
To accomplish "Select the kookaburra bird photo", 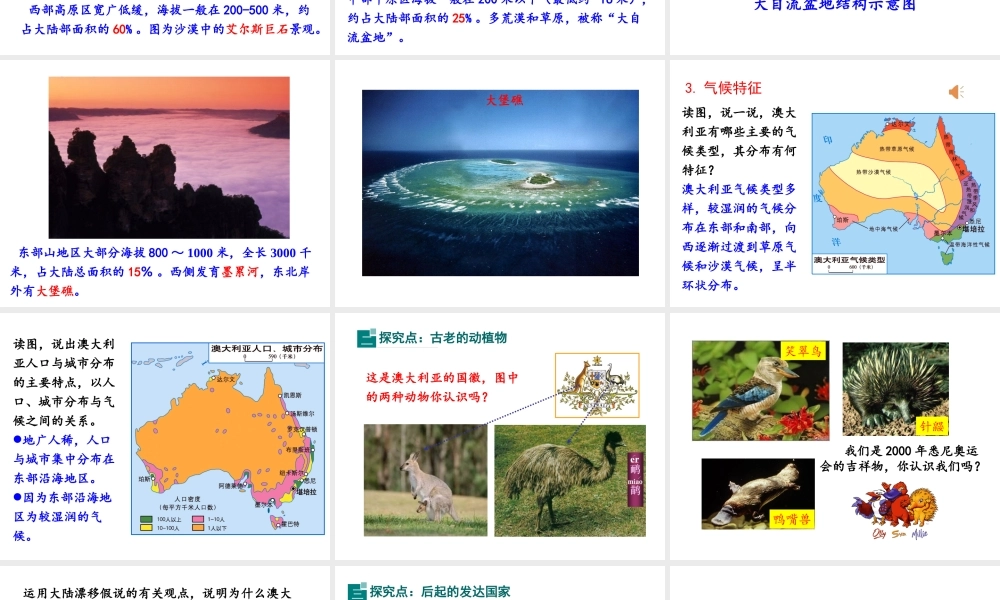I will pos(760,390).
